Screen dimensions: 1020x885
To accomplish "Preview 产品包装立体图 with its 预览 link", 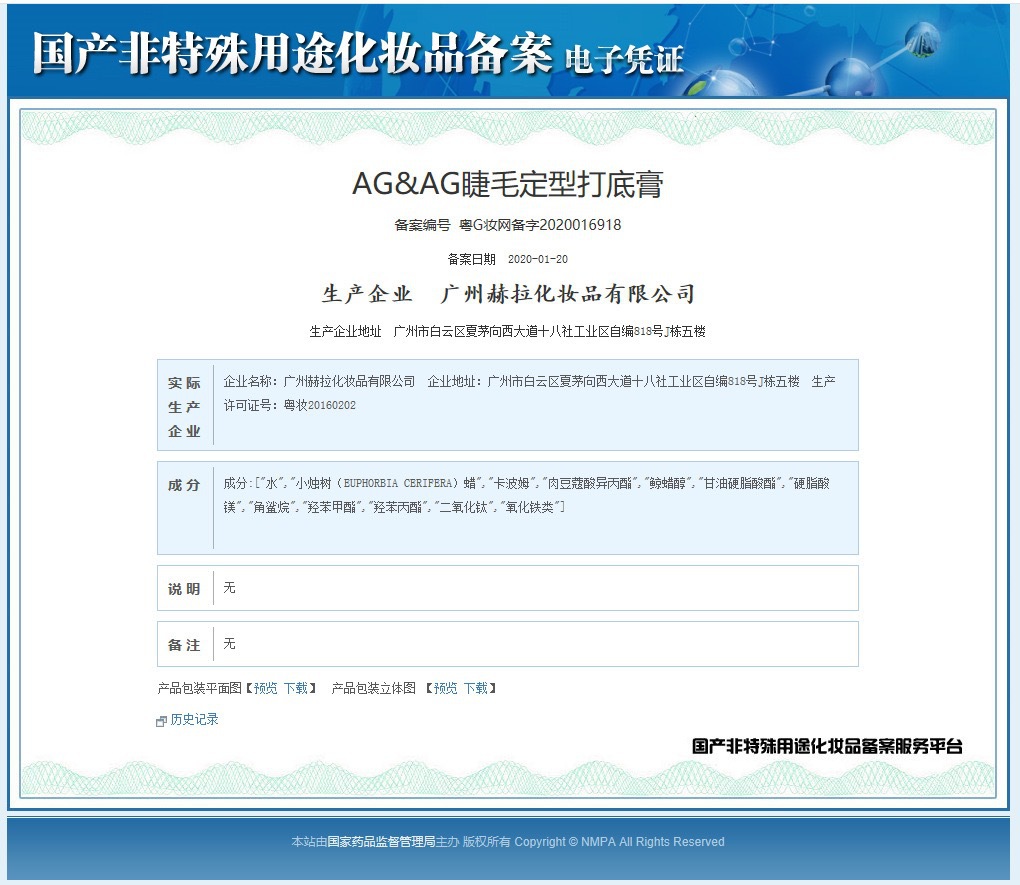I will coord(446,688).
